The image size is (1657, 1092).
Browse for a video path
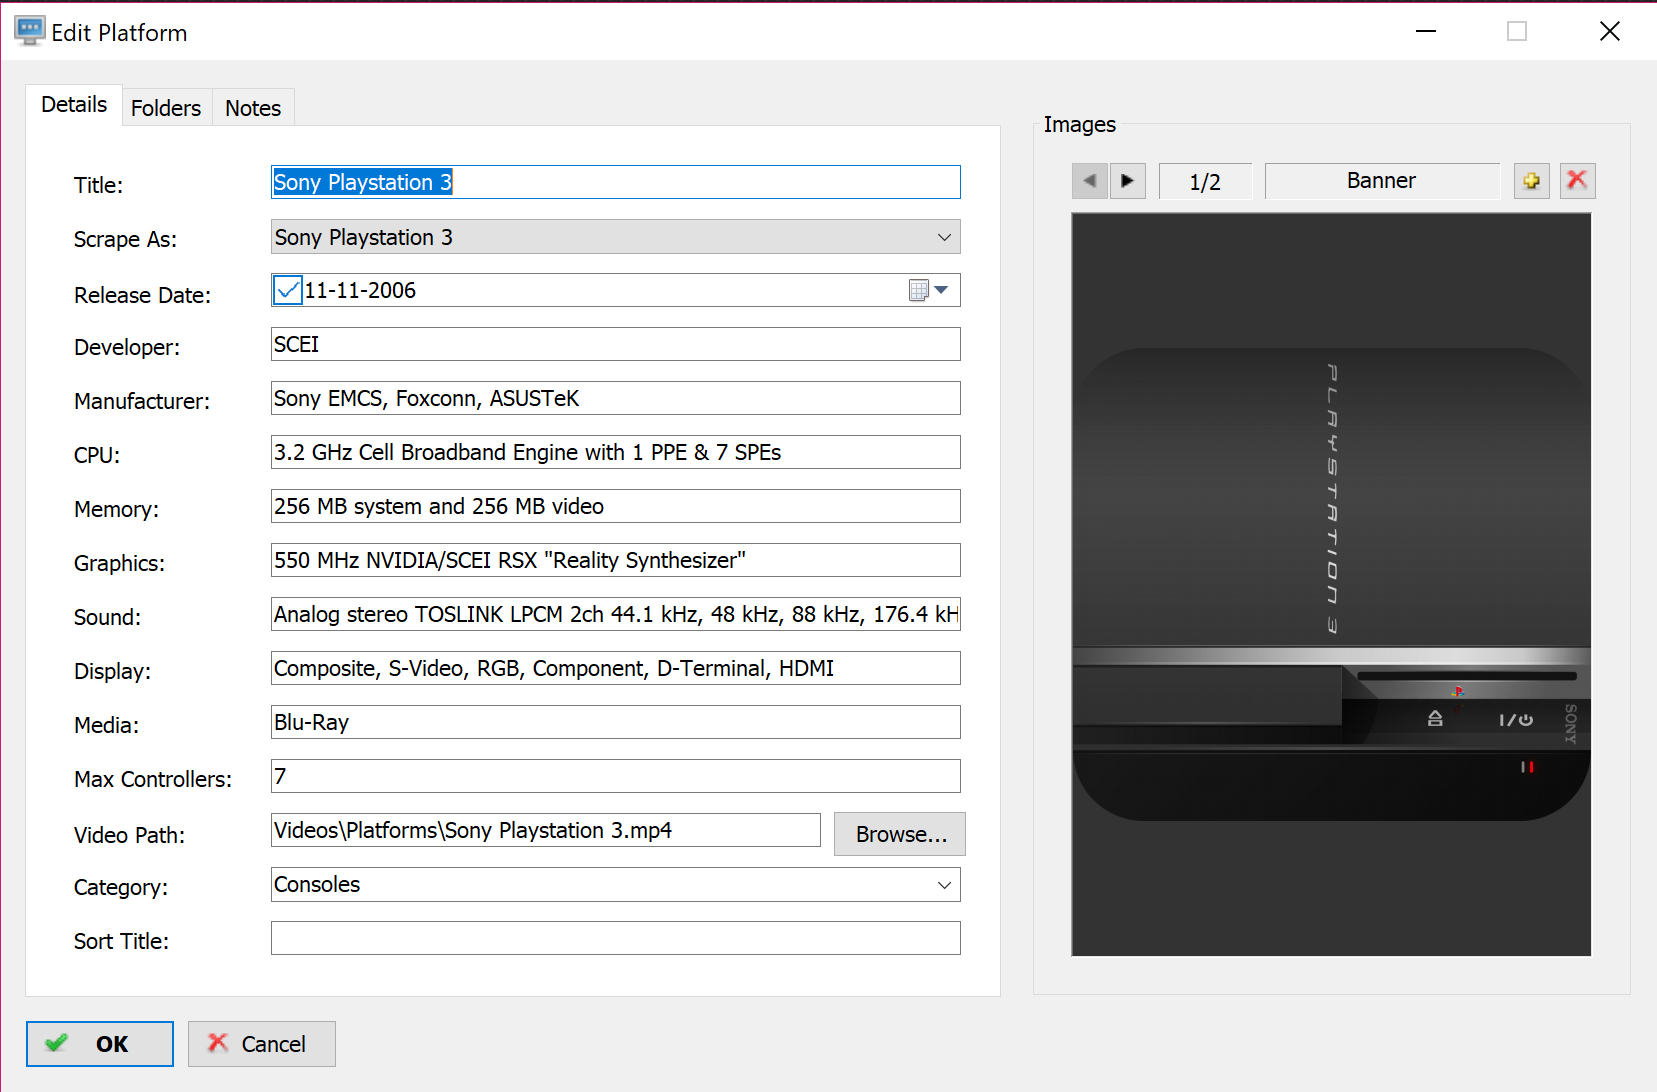pyautogui.click(x=900, y=834)
